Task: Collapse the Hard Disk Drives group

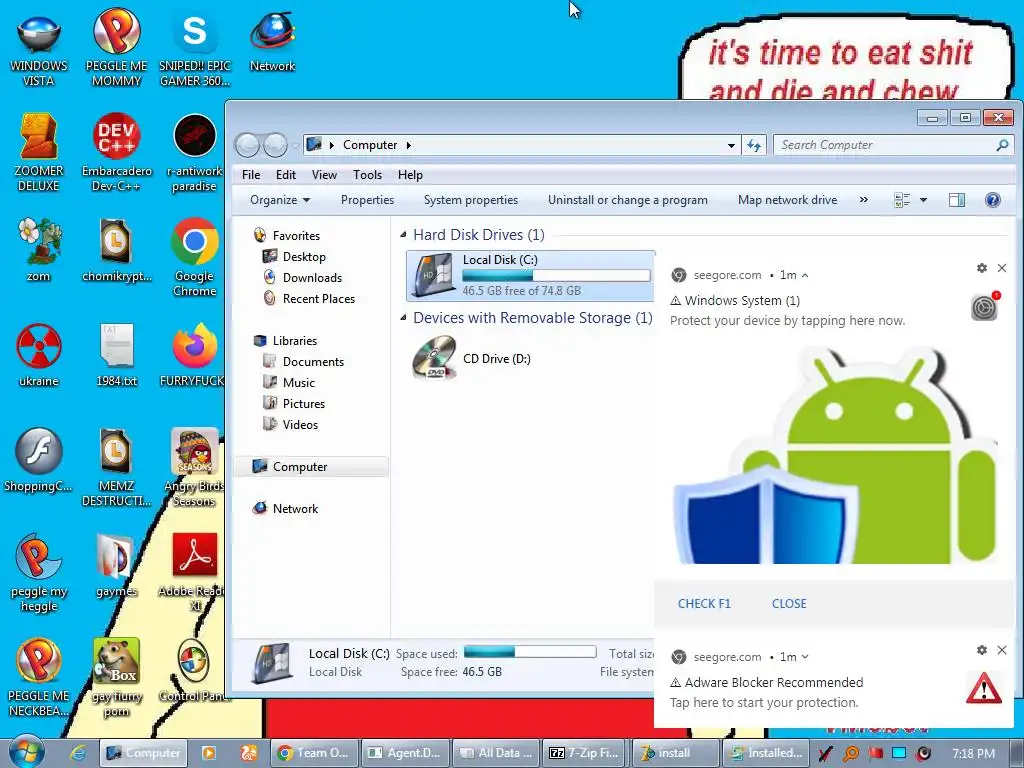Action: pos(403,234)
